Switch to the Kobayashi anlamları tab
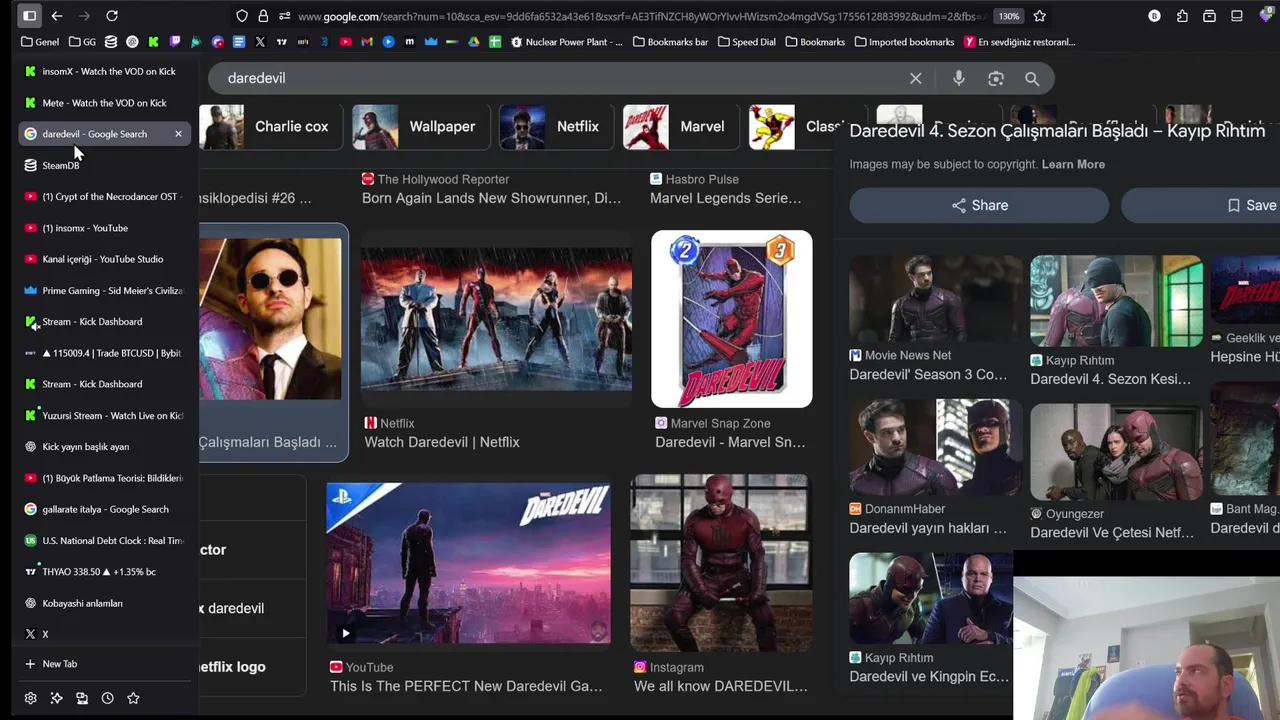Viewport: 1280px width, 720px height. point(104,604)
